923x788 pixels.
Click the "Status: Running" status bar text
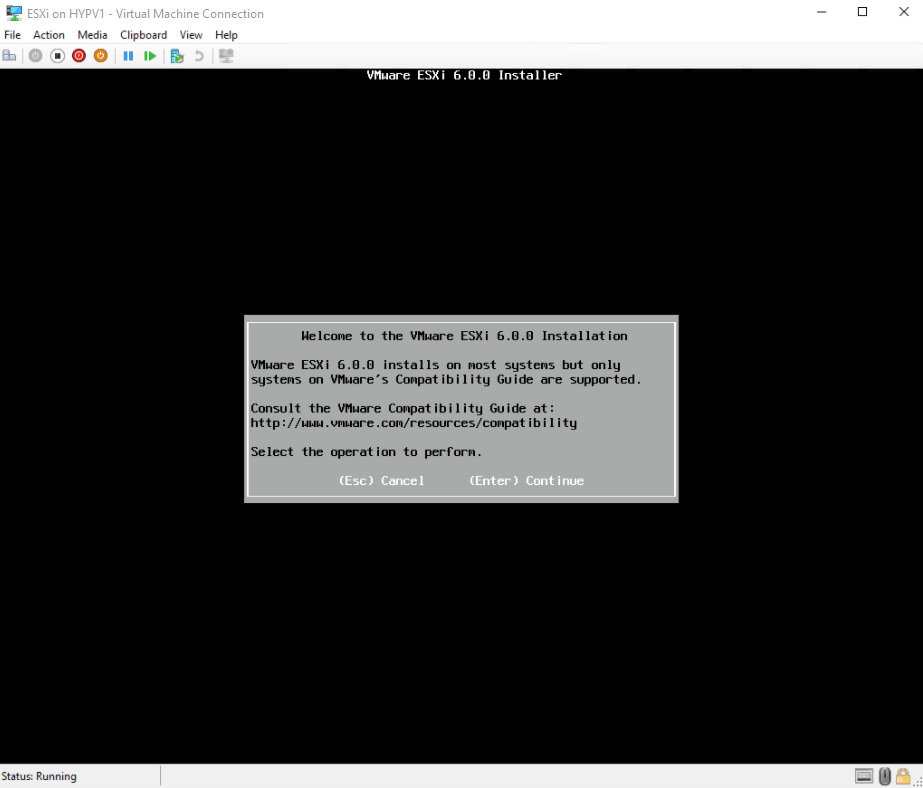point(39,776)
